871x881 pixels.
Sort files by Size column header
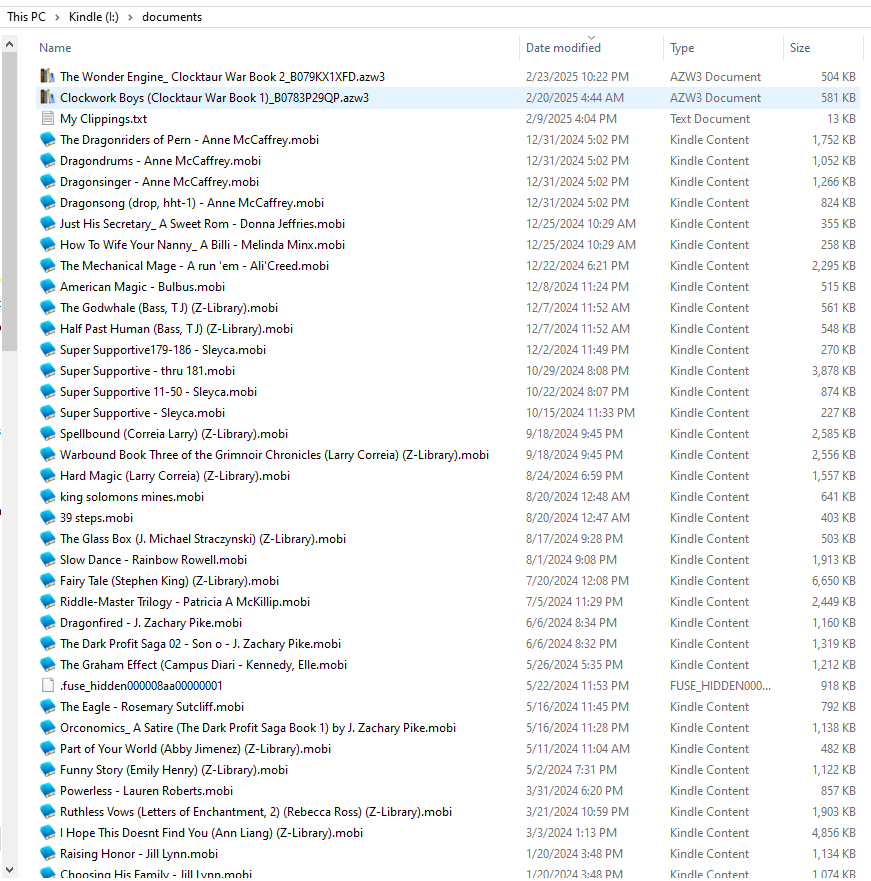click(800, 48)
